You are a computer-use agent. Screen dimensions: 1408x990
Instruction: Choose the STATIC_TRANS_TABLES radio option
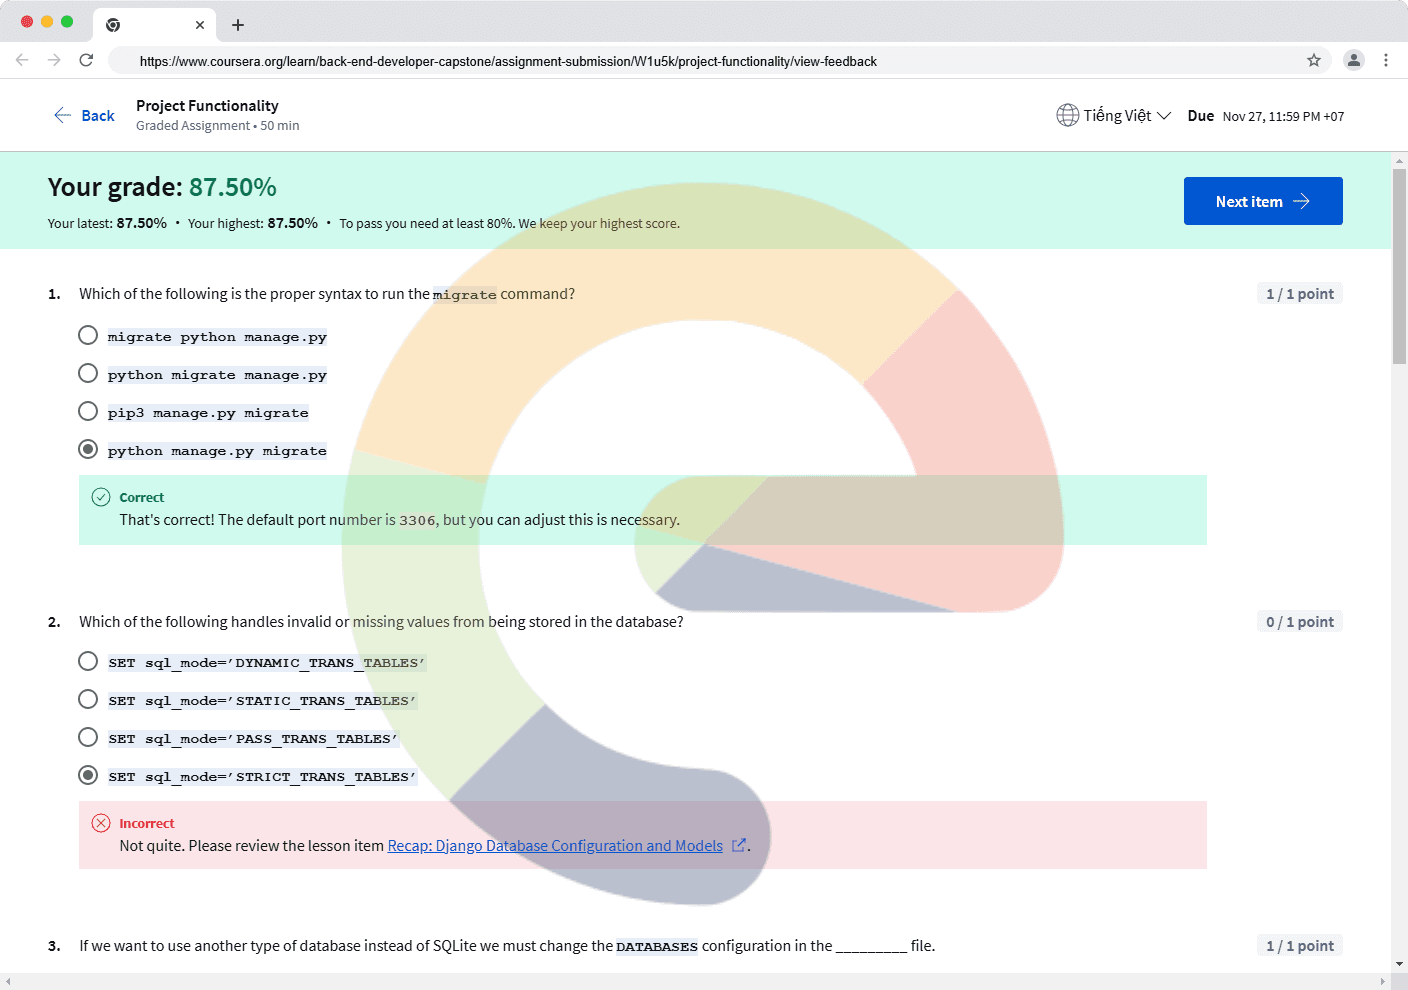88,700
